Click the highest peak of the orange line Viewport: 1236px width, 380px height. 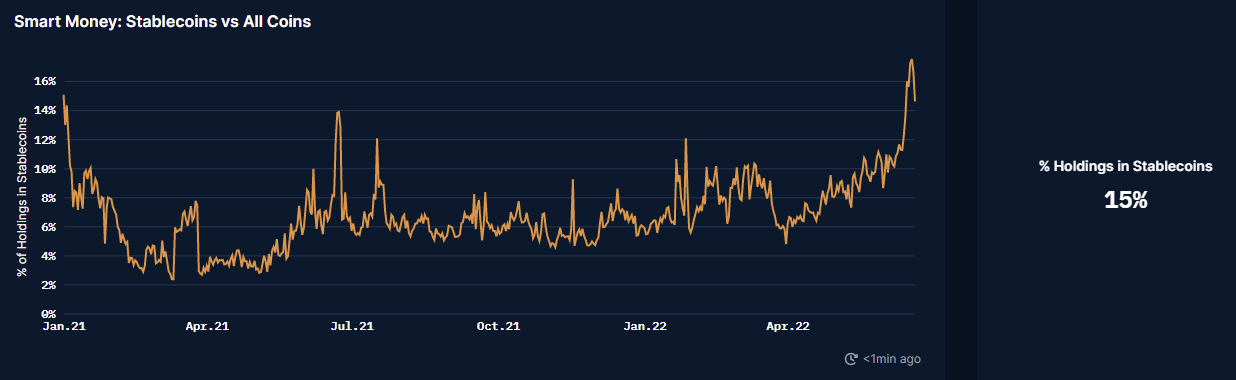coord(911,60)
